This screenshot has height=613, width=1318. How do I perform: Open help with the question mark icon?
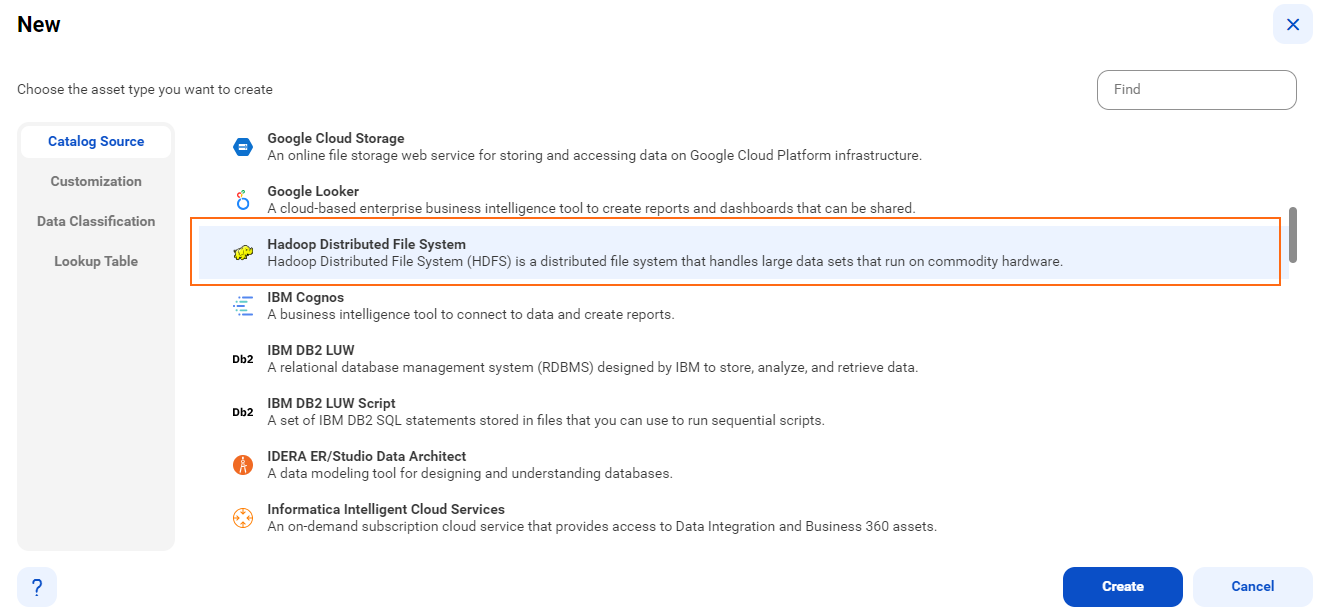tap(37, 587)
